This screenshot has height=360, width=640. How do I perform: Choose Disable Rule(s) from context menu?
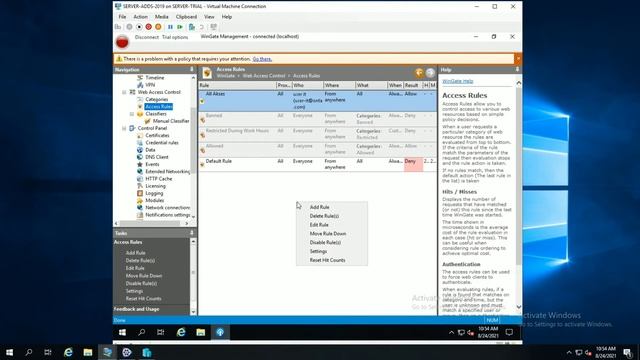click(x=325, y=242)
